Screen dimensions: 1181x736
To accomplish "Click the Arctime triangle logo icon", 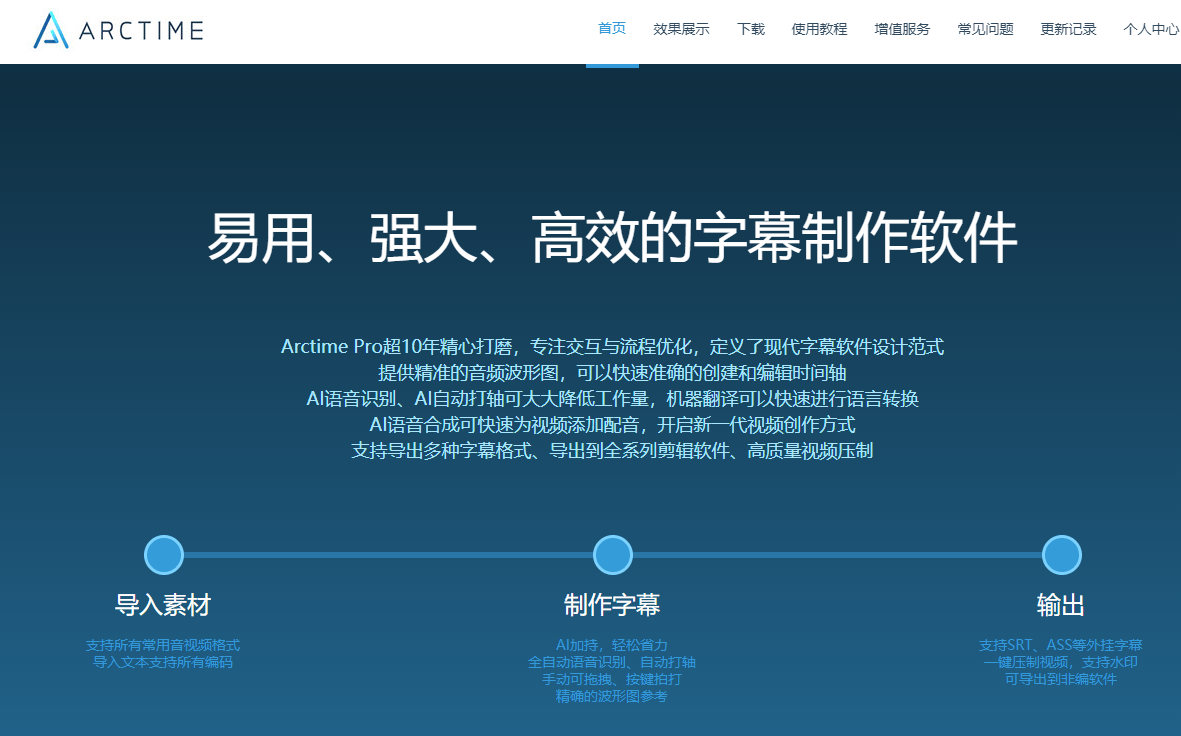I will (x=51, y=30).
